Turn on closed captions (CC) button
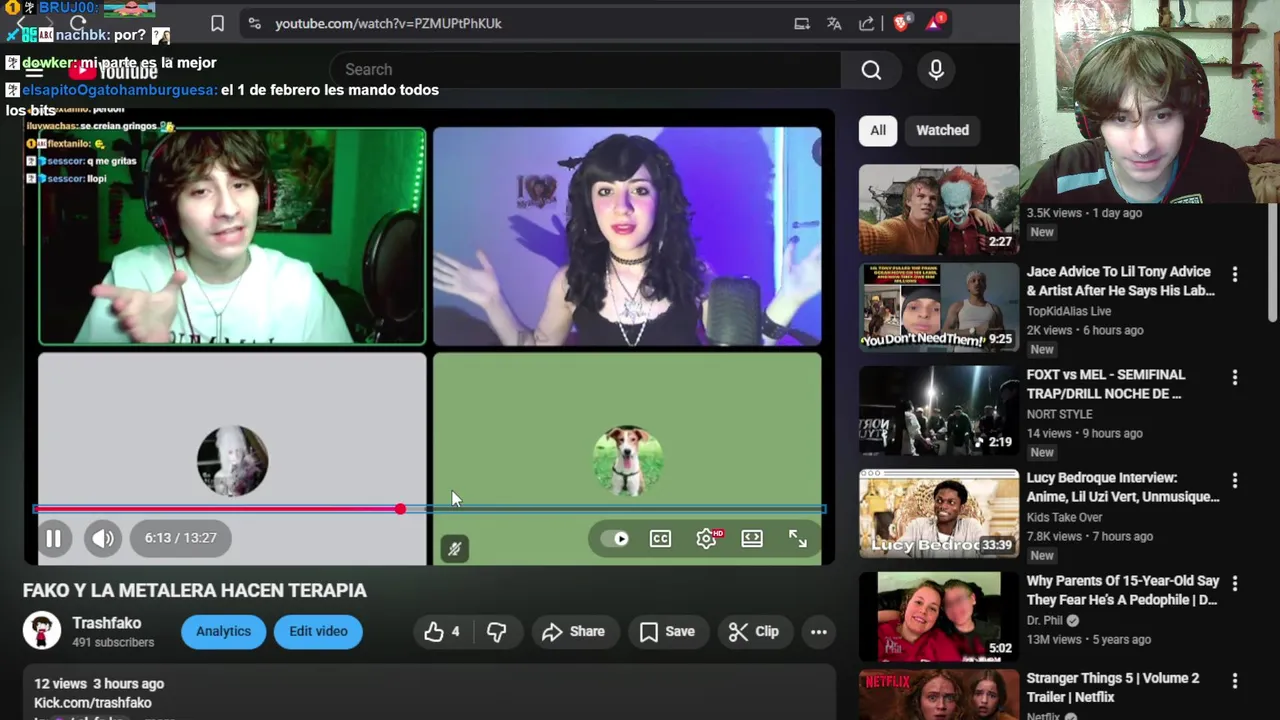The height and width of the screenshot is (720, 1280). [660, 538]
